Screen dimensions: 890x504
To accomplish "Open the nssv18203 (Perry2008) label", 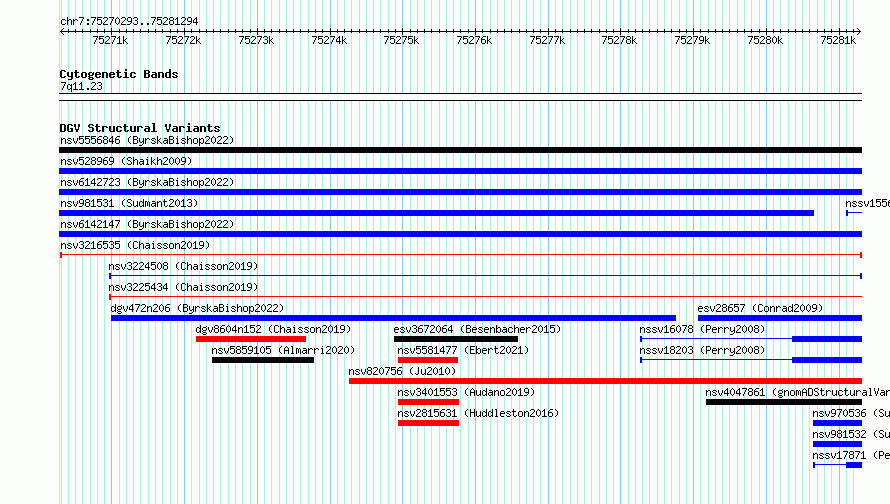I will click(x=702, y=350).
